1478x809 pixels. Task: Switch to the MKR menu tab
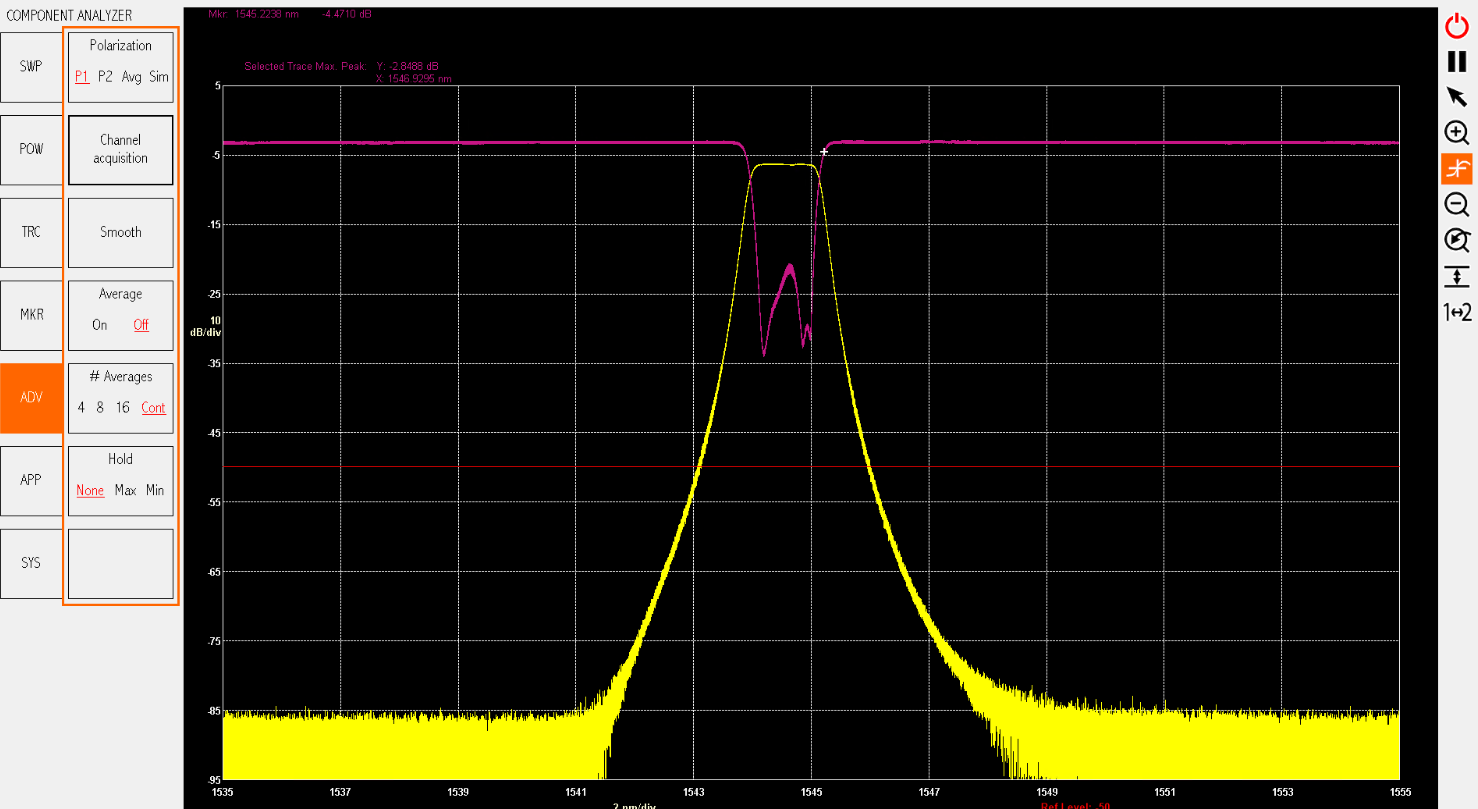pos(31,315)
